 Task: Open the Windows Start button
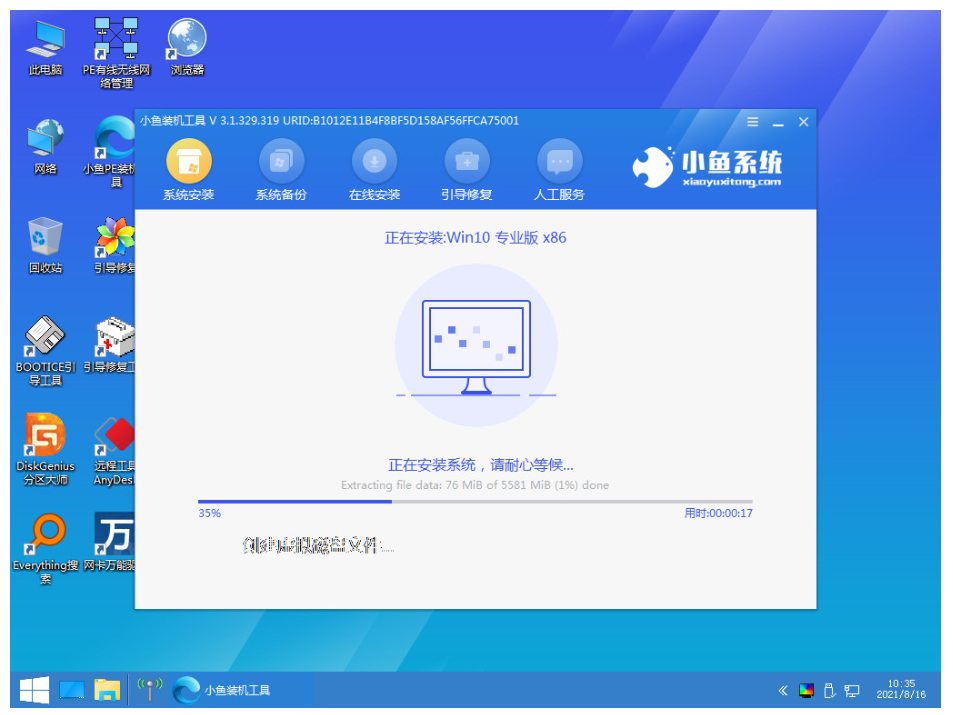pos(32,690)
